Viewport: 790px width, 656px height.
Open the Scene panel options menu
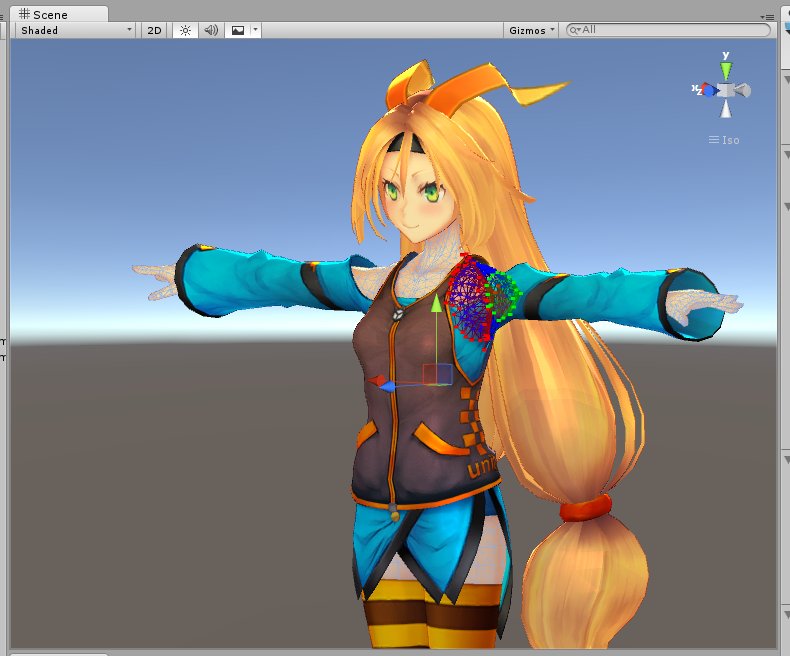[767, 17]
